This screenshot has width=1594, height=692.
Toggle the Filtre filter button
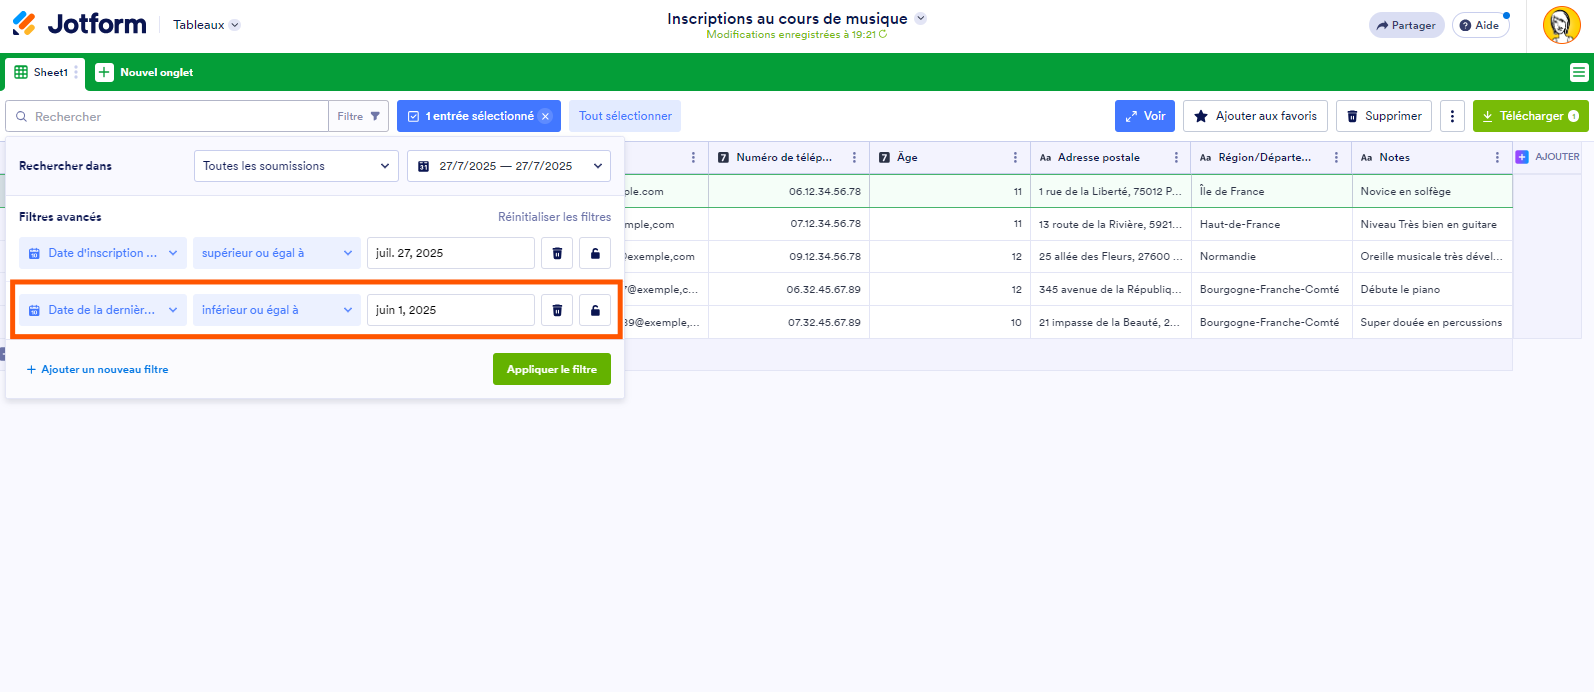(359, 116)
